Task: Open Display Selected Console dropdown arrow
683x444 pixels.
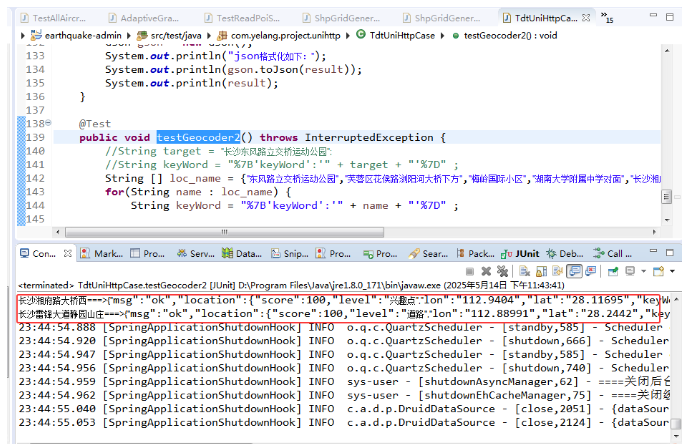Action: click(643, 271)
